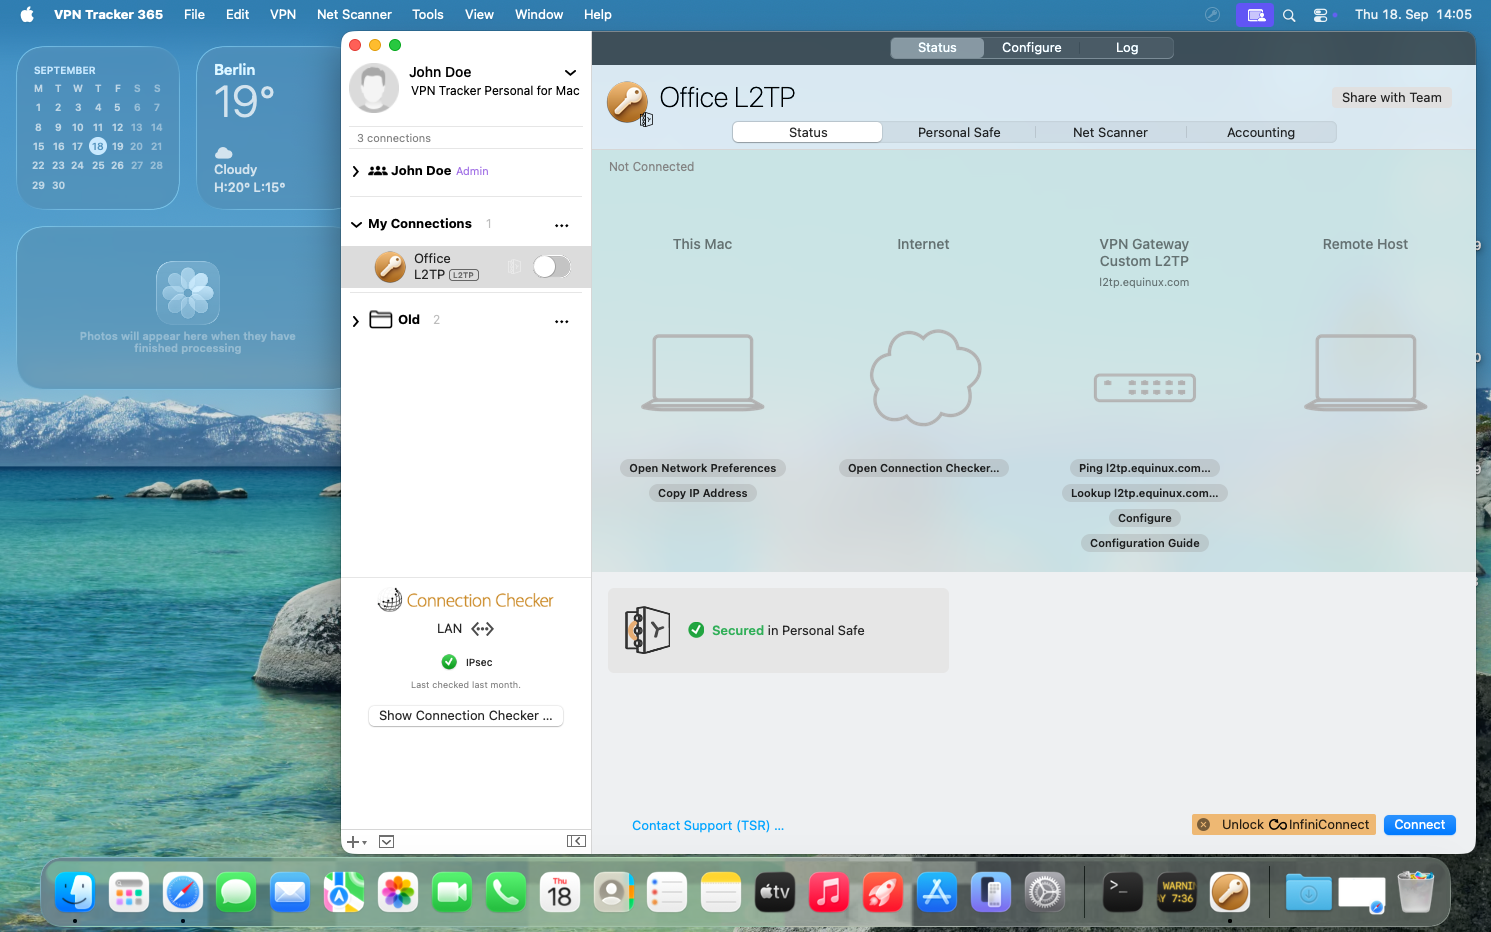Open the Net Scanner menu
1491x932 pixels.
tap(354, 14)
